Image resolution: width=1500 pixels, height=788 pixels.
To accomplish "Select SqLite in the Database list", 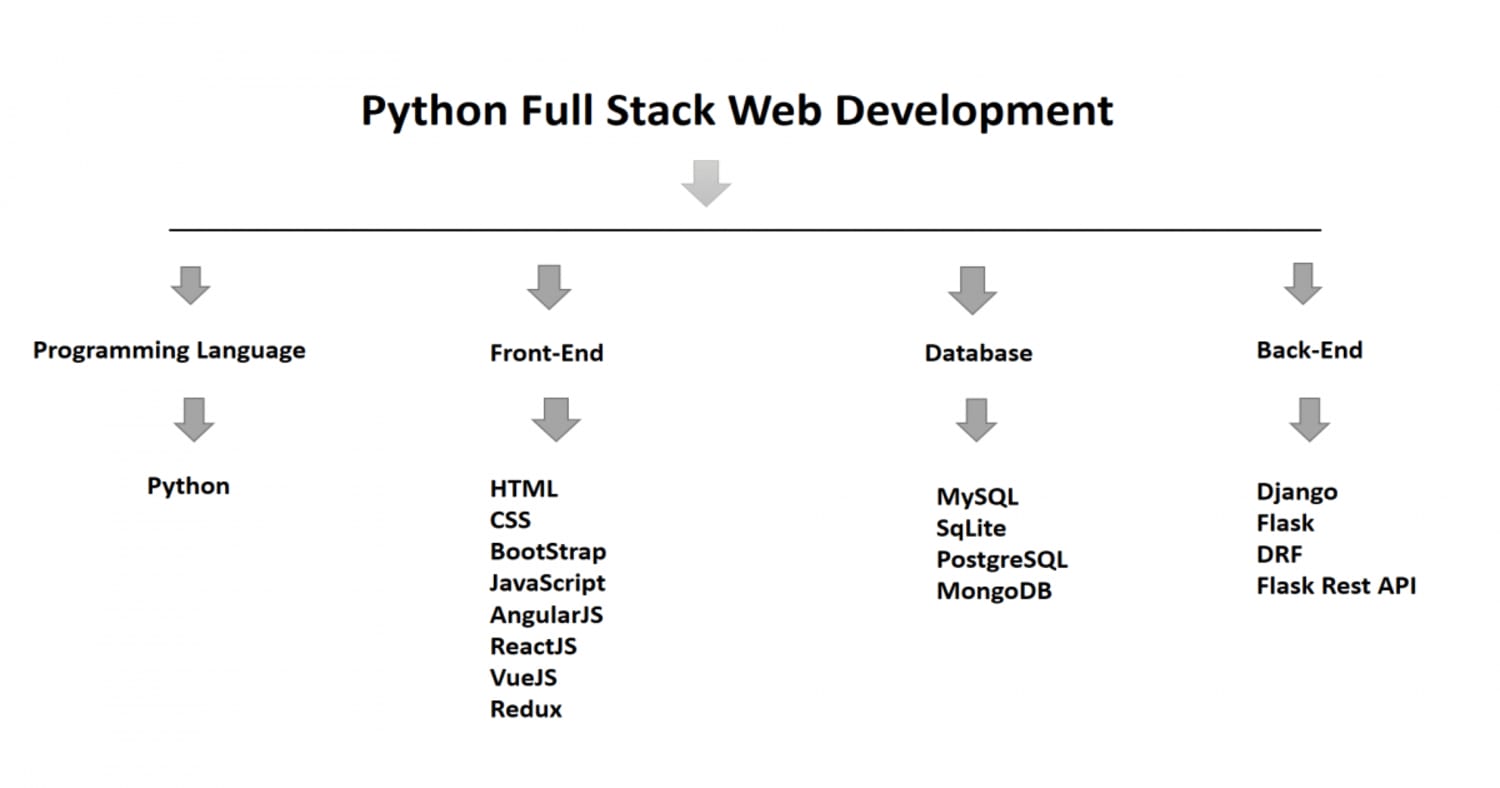I will coord(971,528).
